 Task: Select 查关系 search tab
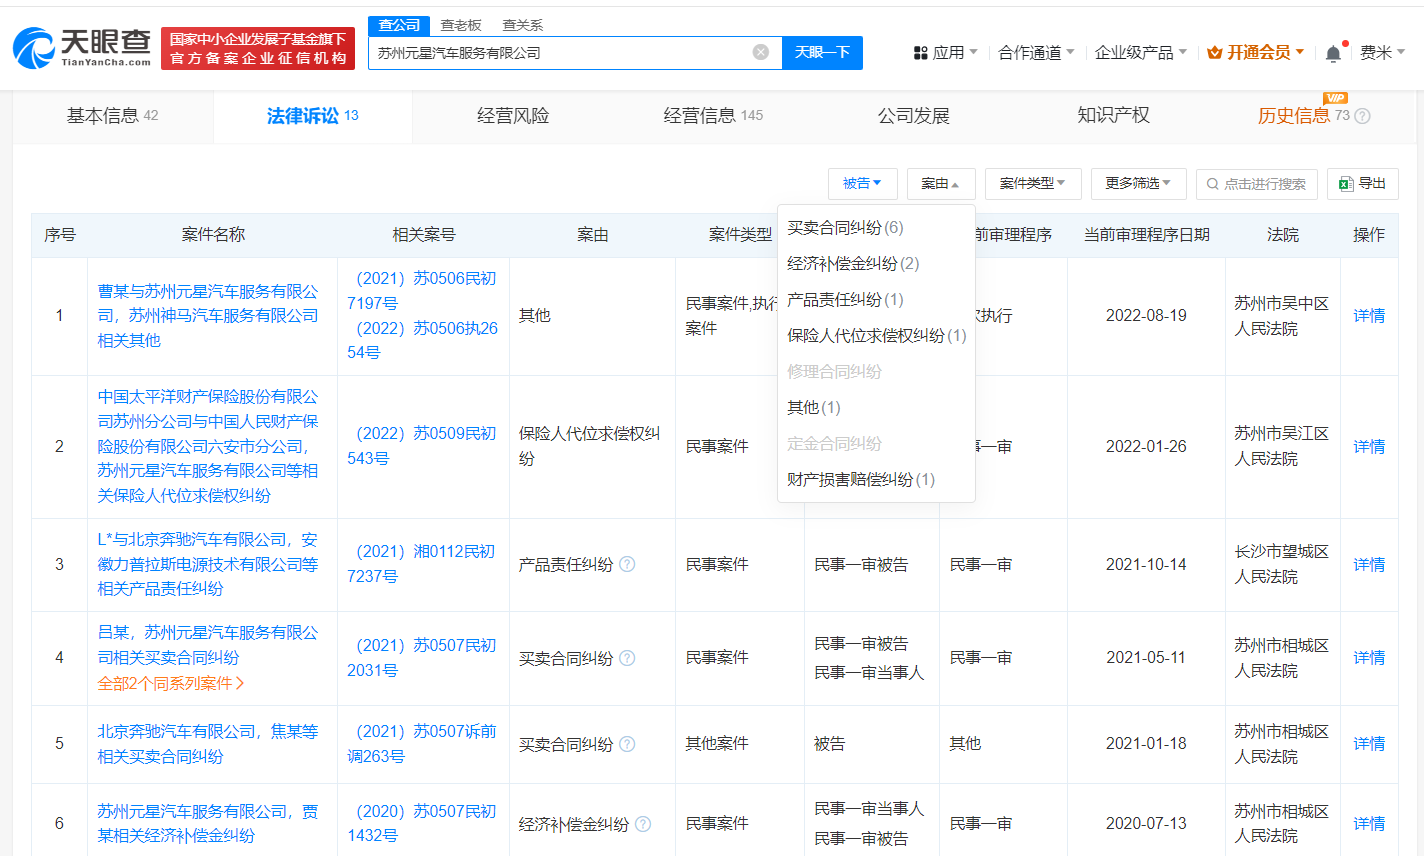523,25
